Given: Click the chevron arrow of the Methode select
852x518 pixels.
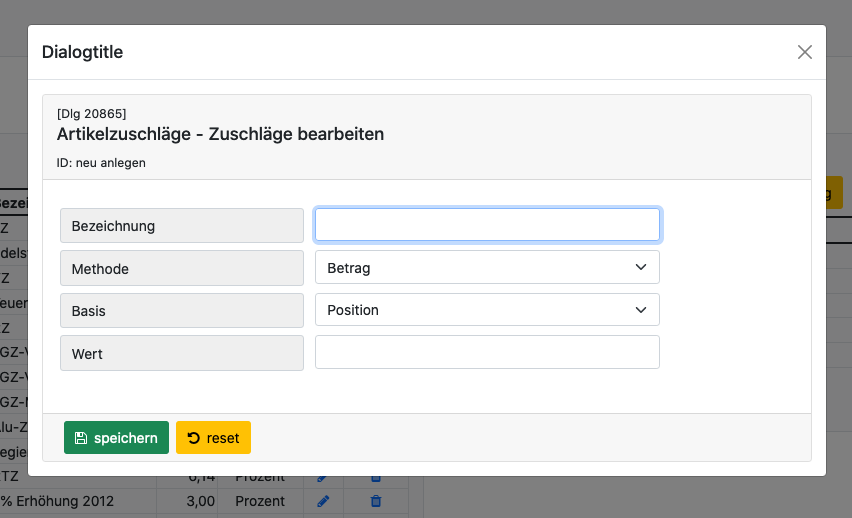Looking at the screenshot, I should pos(641,268).
